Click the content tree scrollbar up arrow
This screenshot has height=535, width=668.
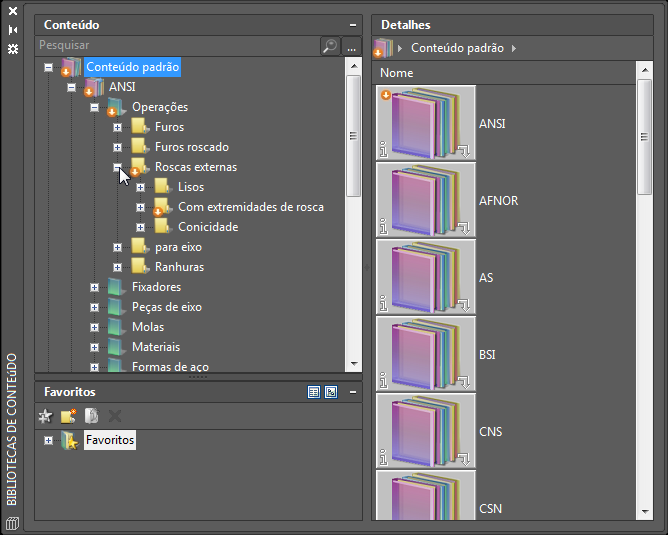tap(354, 66)
